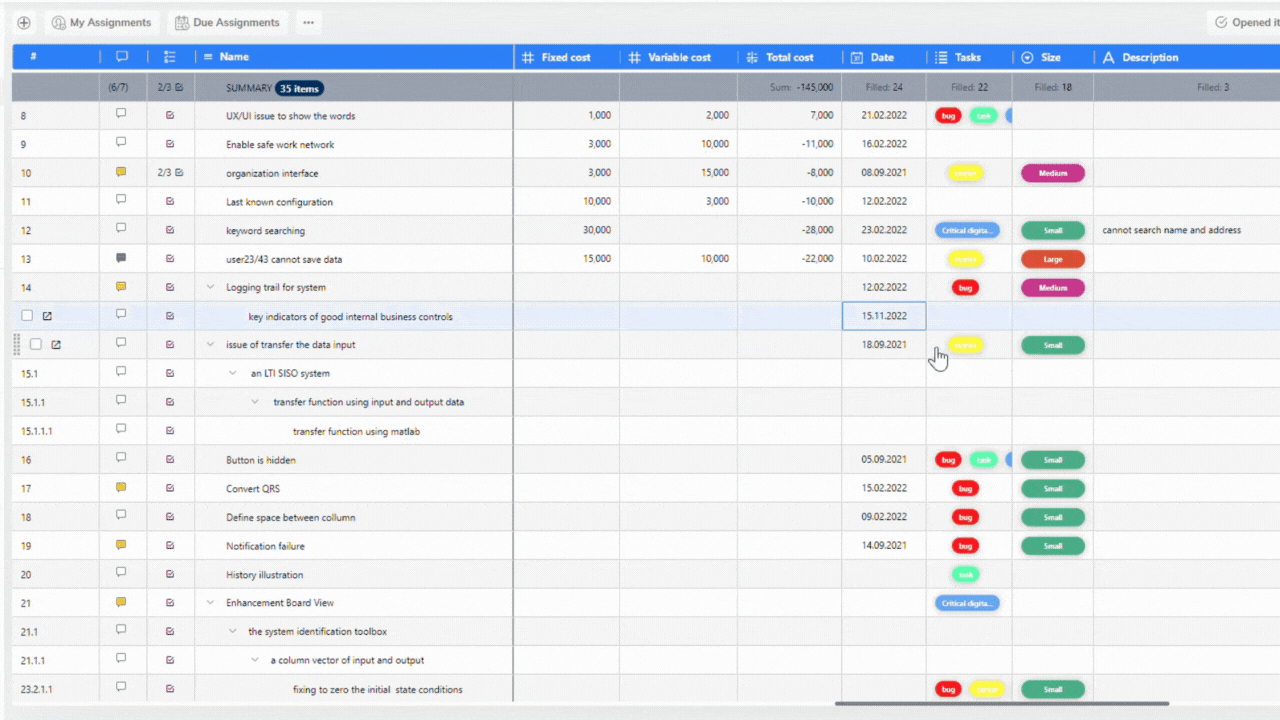Click the 'Fixed cost' column header
Screen dimensions: 1280x720
(565, 58)
